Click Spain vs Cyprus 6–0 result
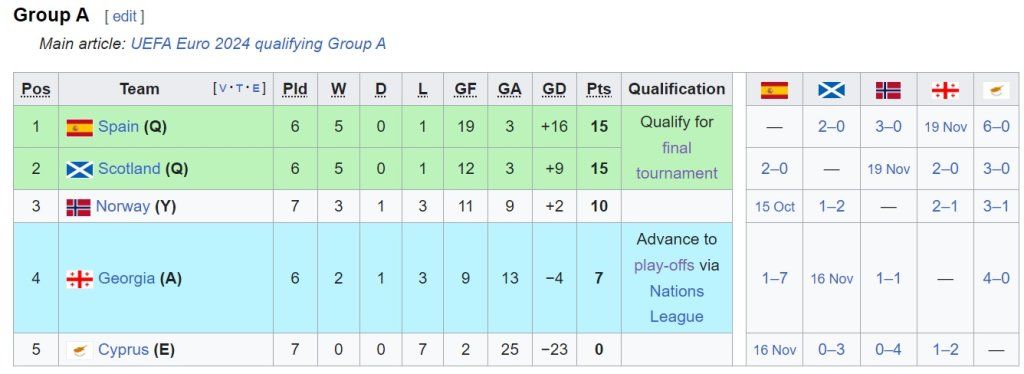The height and width of the screenshot is (374, 1024). pos(996,127)
